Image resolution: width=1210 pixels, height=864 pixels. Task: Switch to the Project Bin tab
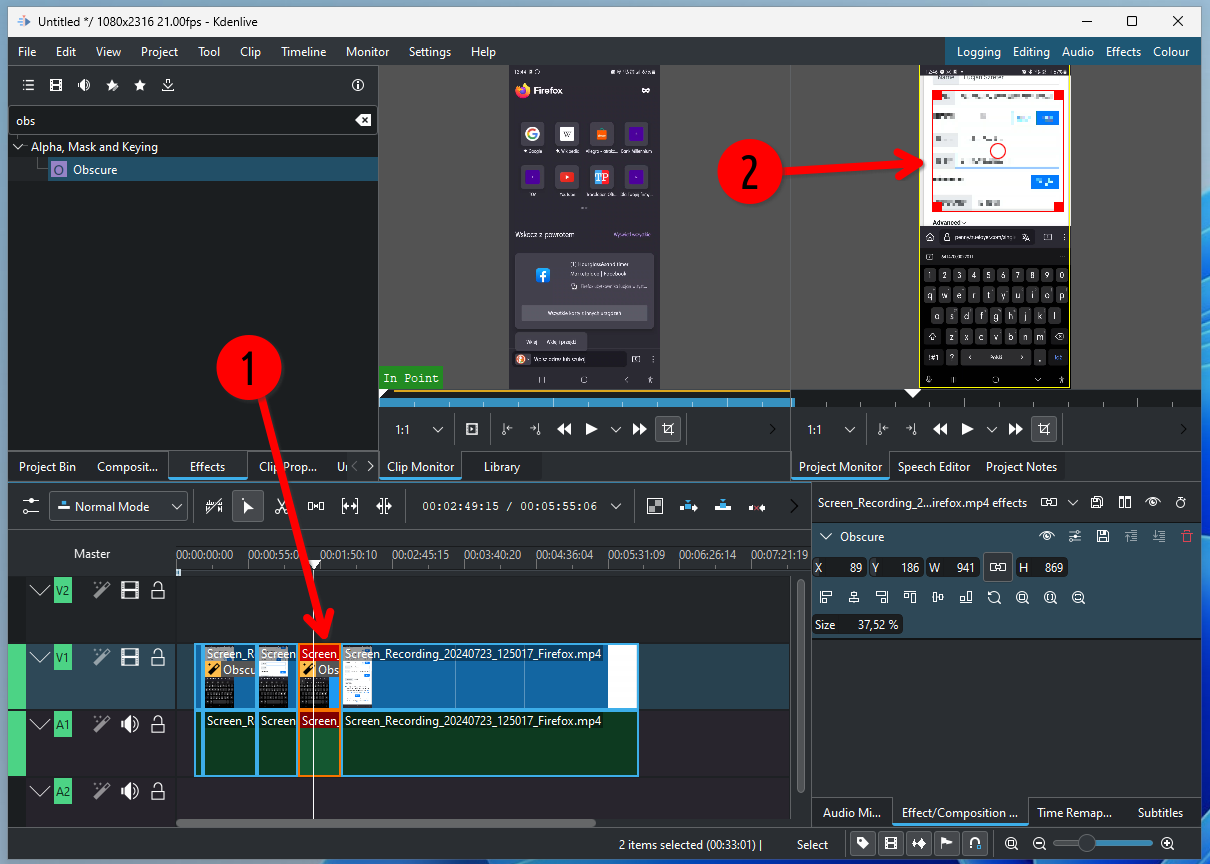47,466
